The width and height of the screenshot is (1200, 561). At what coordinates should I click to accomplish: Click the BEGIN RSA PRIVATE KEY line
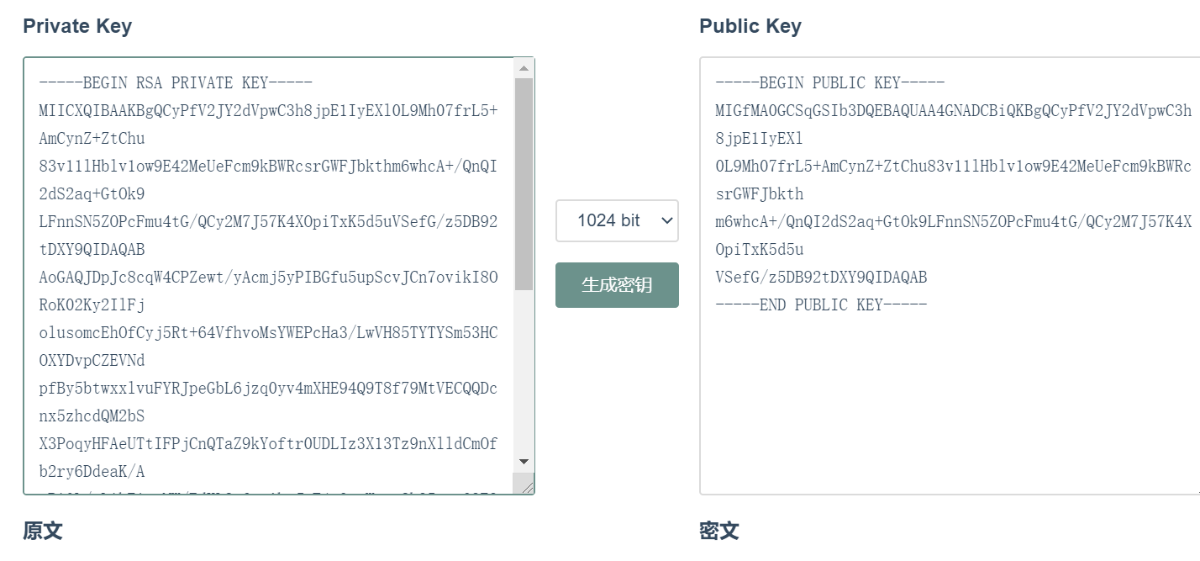coord(176,82)
